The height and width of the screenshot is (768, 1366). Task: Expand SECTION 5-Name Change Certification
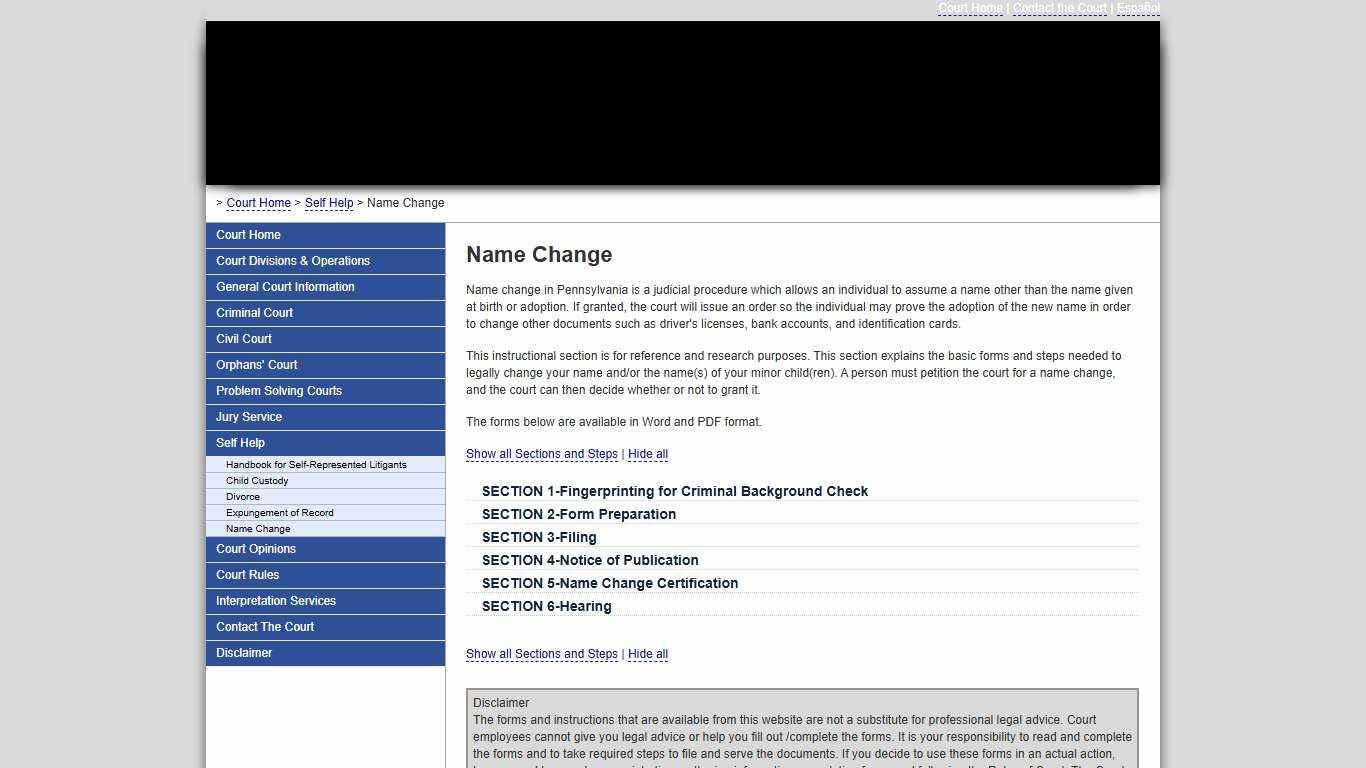pos(609,583)
